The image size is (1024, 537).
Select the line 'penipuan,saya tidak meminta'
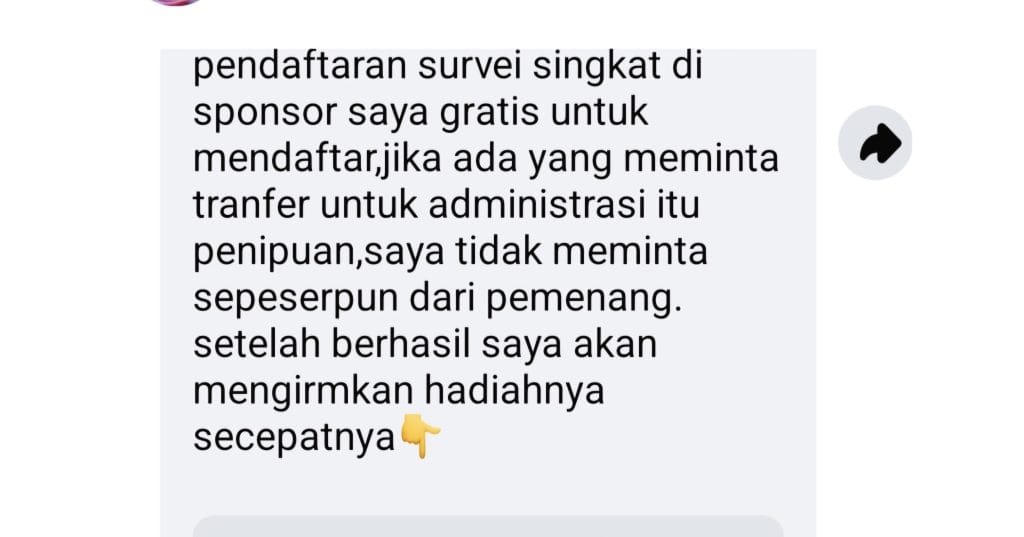pos(450,252)
